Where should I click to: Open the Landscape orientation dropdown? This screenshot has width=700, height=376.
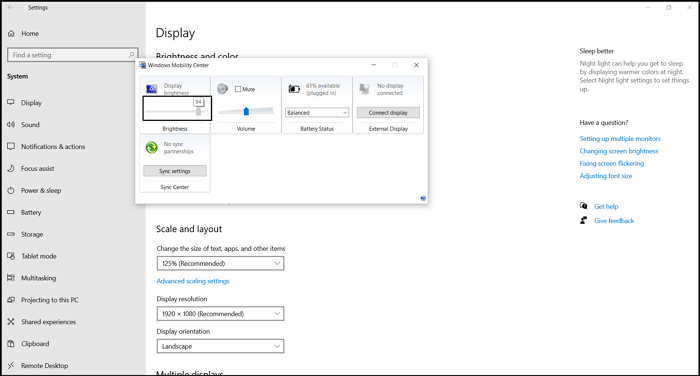point(220,346)
